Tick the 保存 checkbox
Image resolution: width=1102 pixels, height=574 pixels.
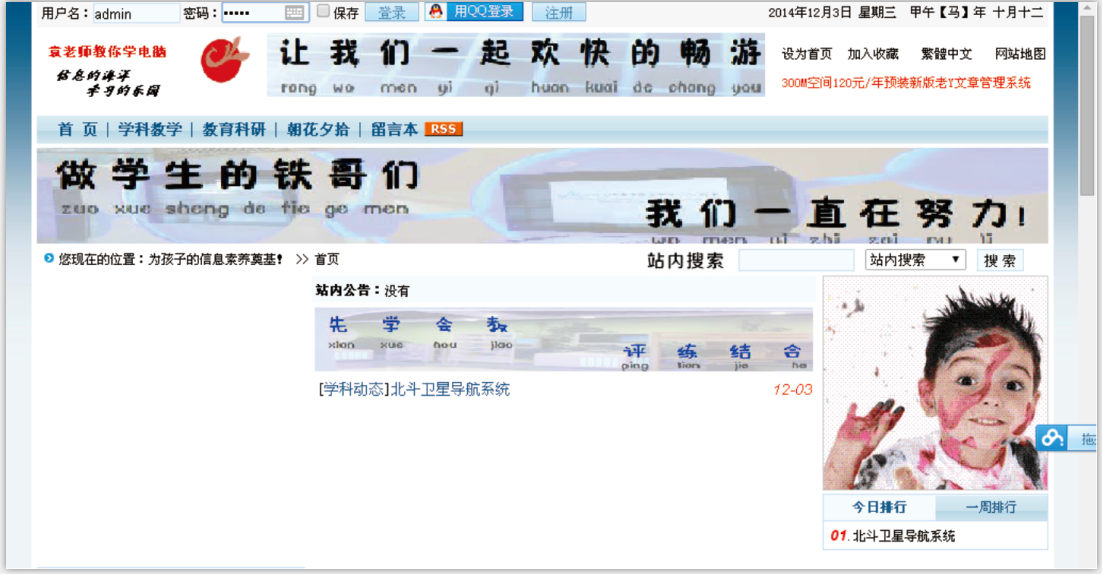coord(323,11)
